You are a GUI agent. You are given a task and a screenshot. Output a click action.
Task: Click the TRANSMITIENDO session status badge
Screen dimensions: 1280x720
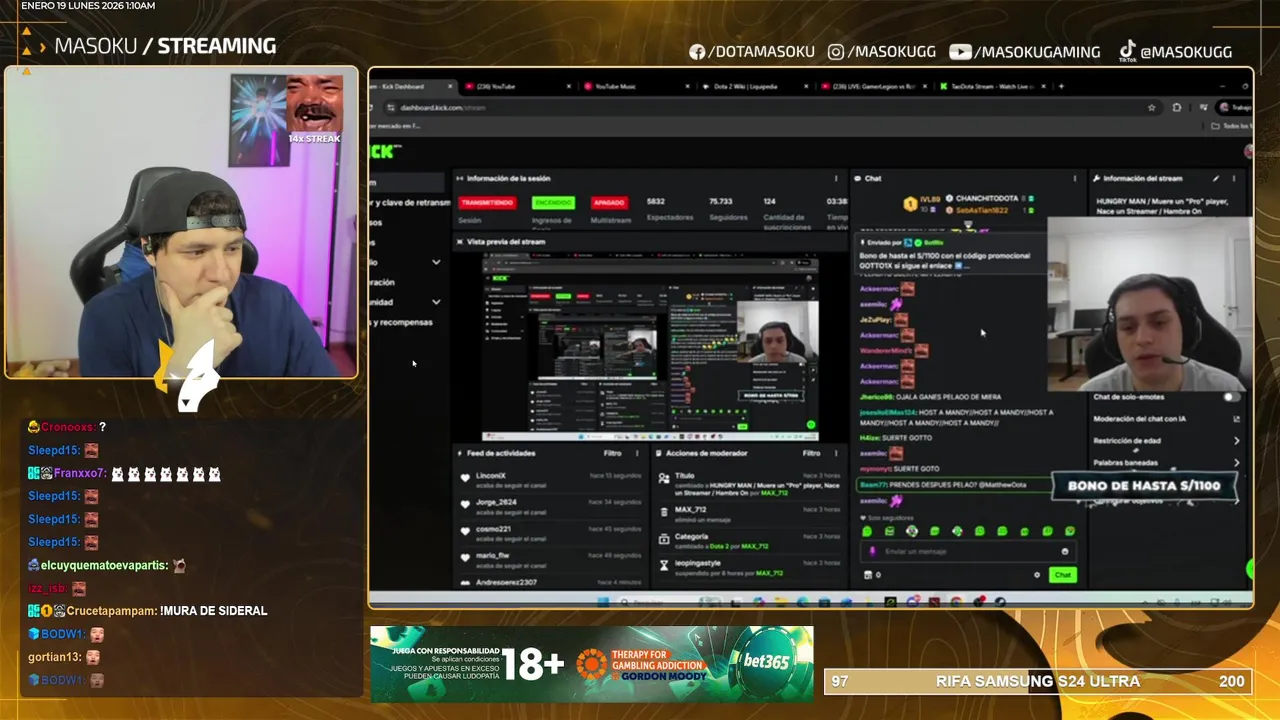point(487,202)
